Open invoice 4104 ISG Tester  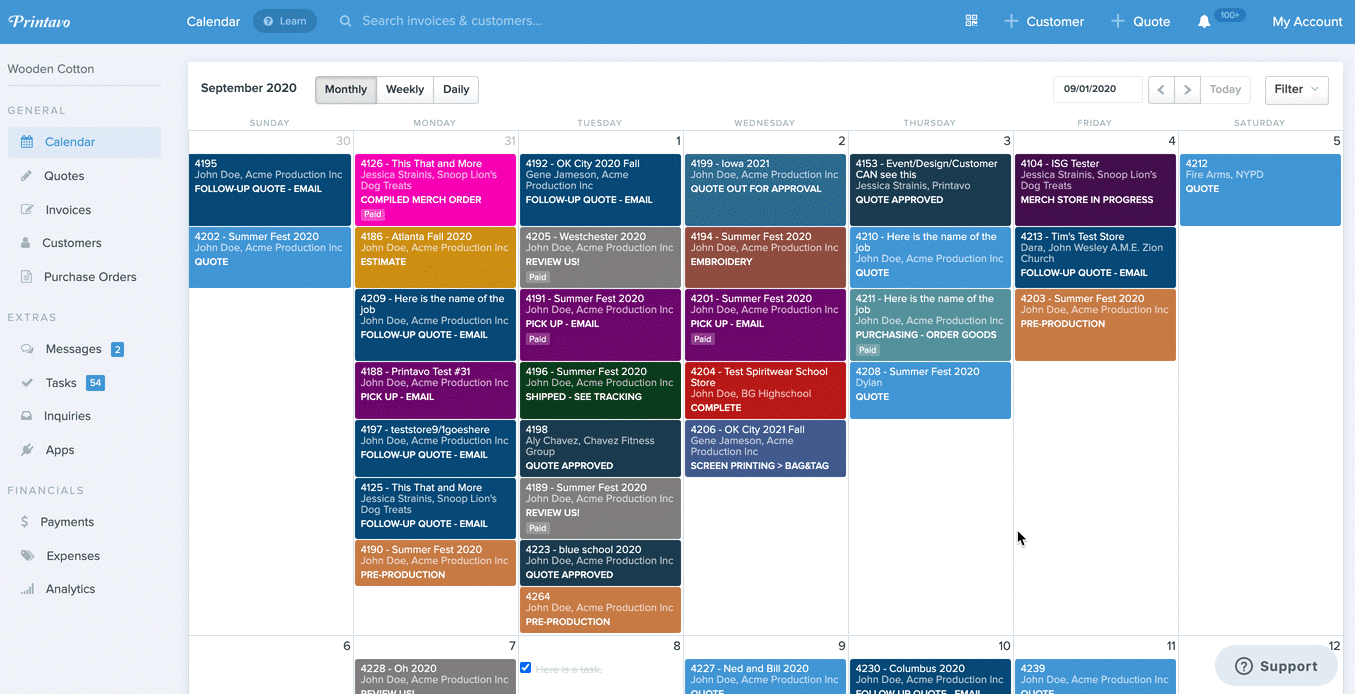[x=1095, y=190]
